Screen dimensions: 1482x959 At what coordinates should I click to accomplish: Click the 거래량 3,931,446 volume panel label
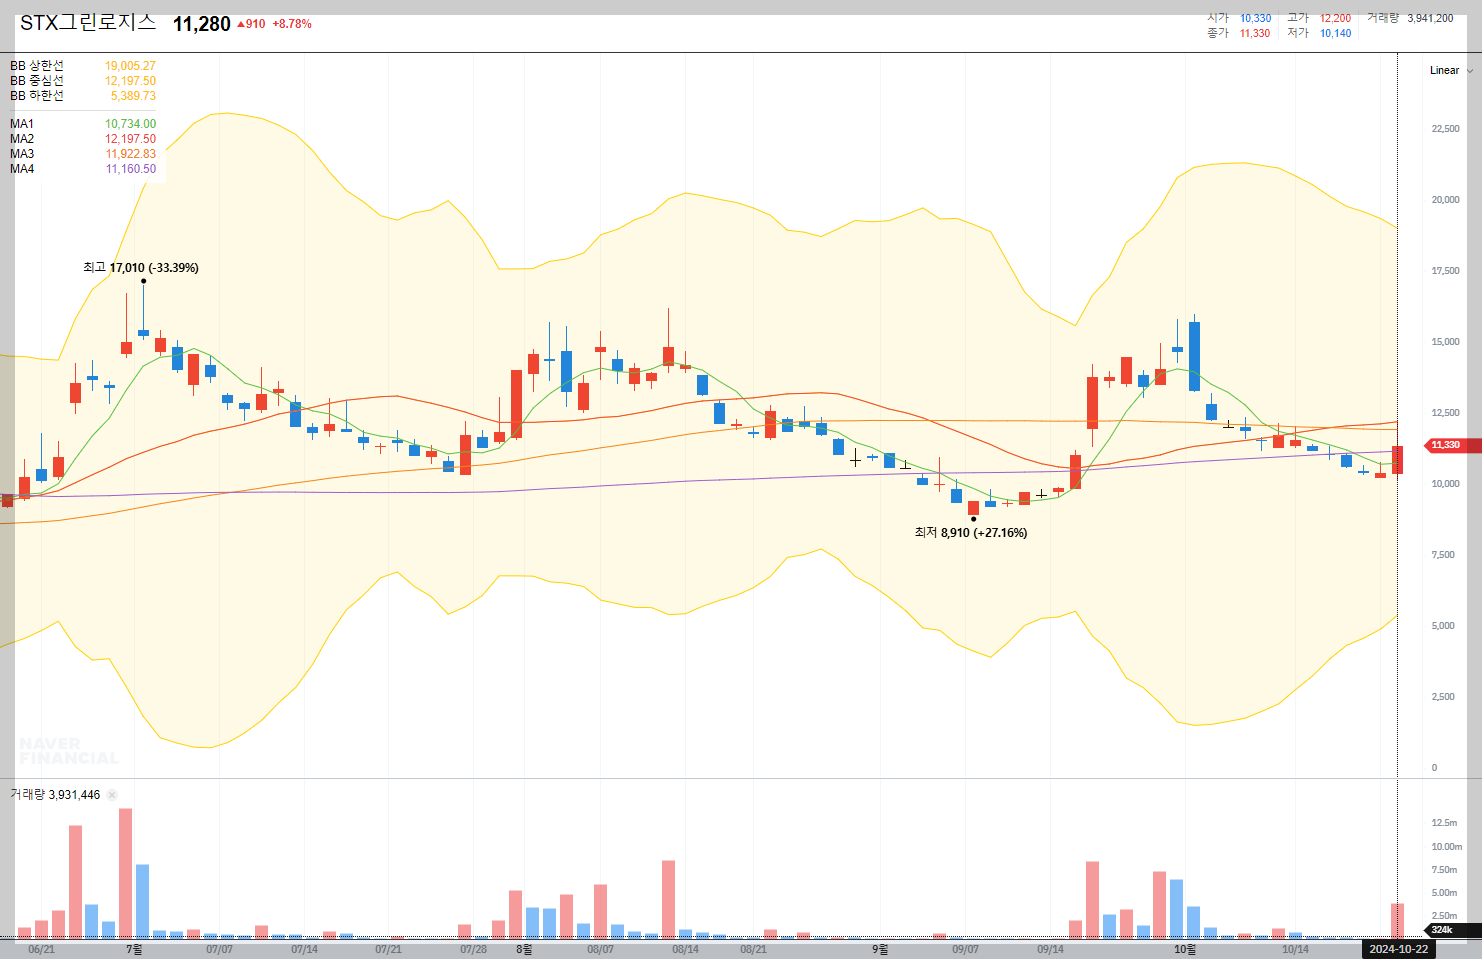pos(55,795)
